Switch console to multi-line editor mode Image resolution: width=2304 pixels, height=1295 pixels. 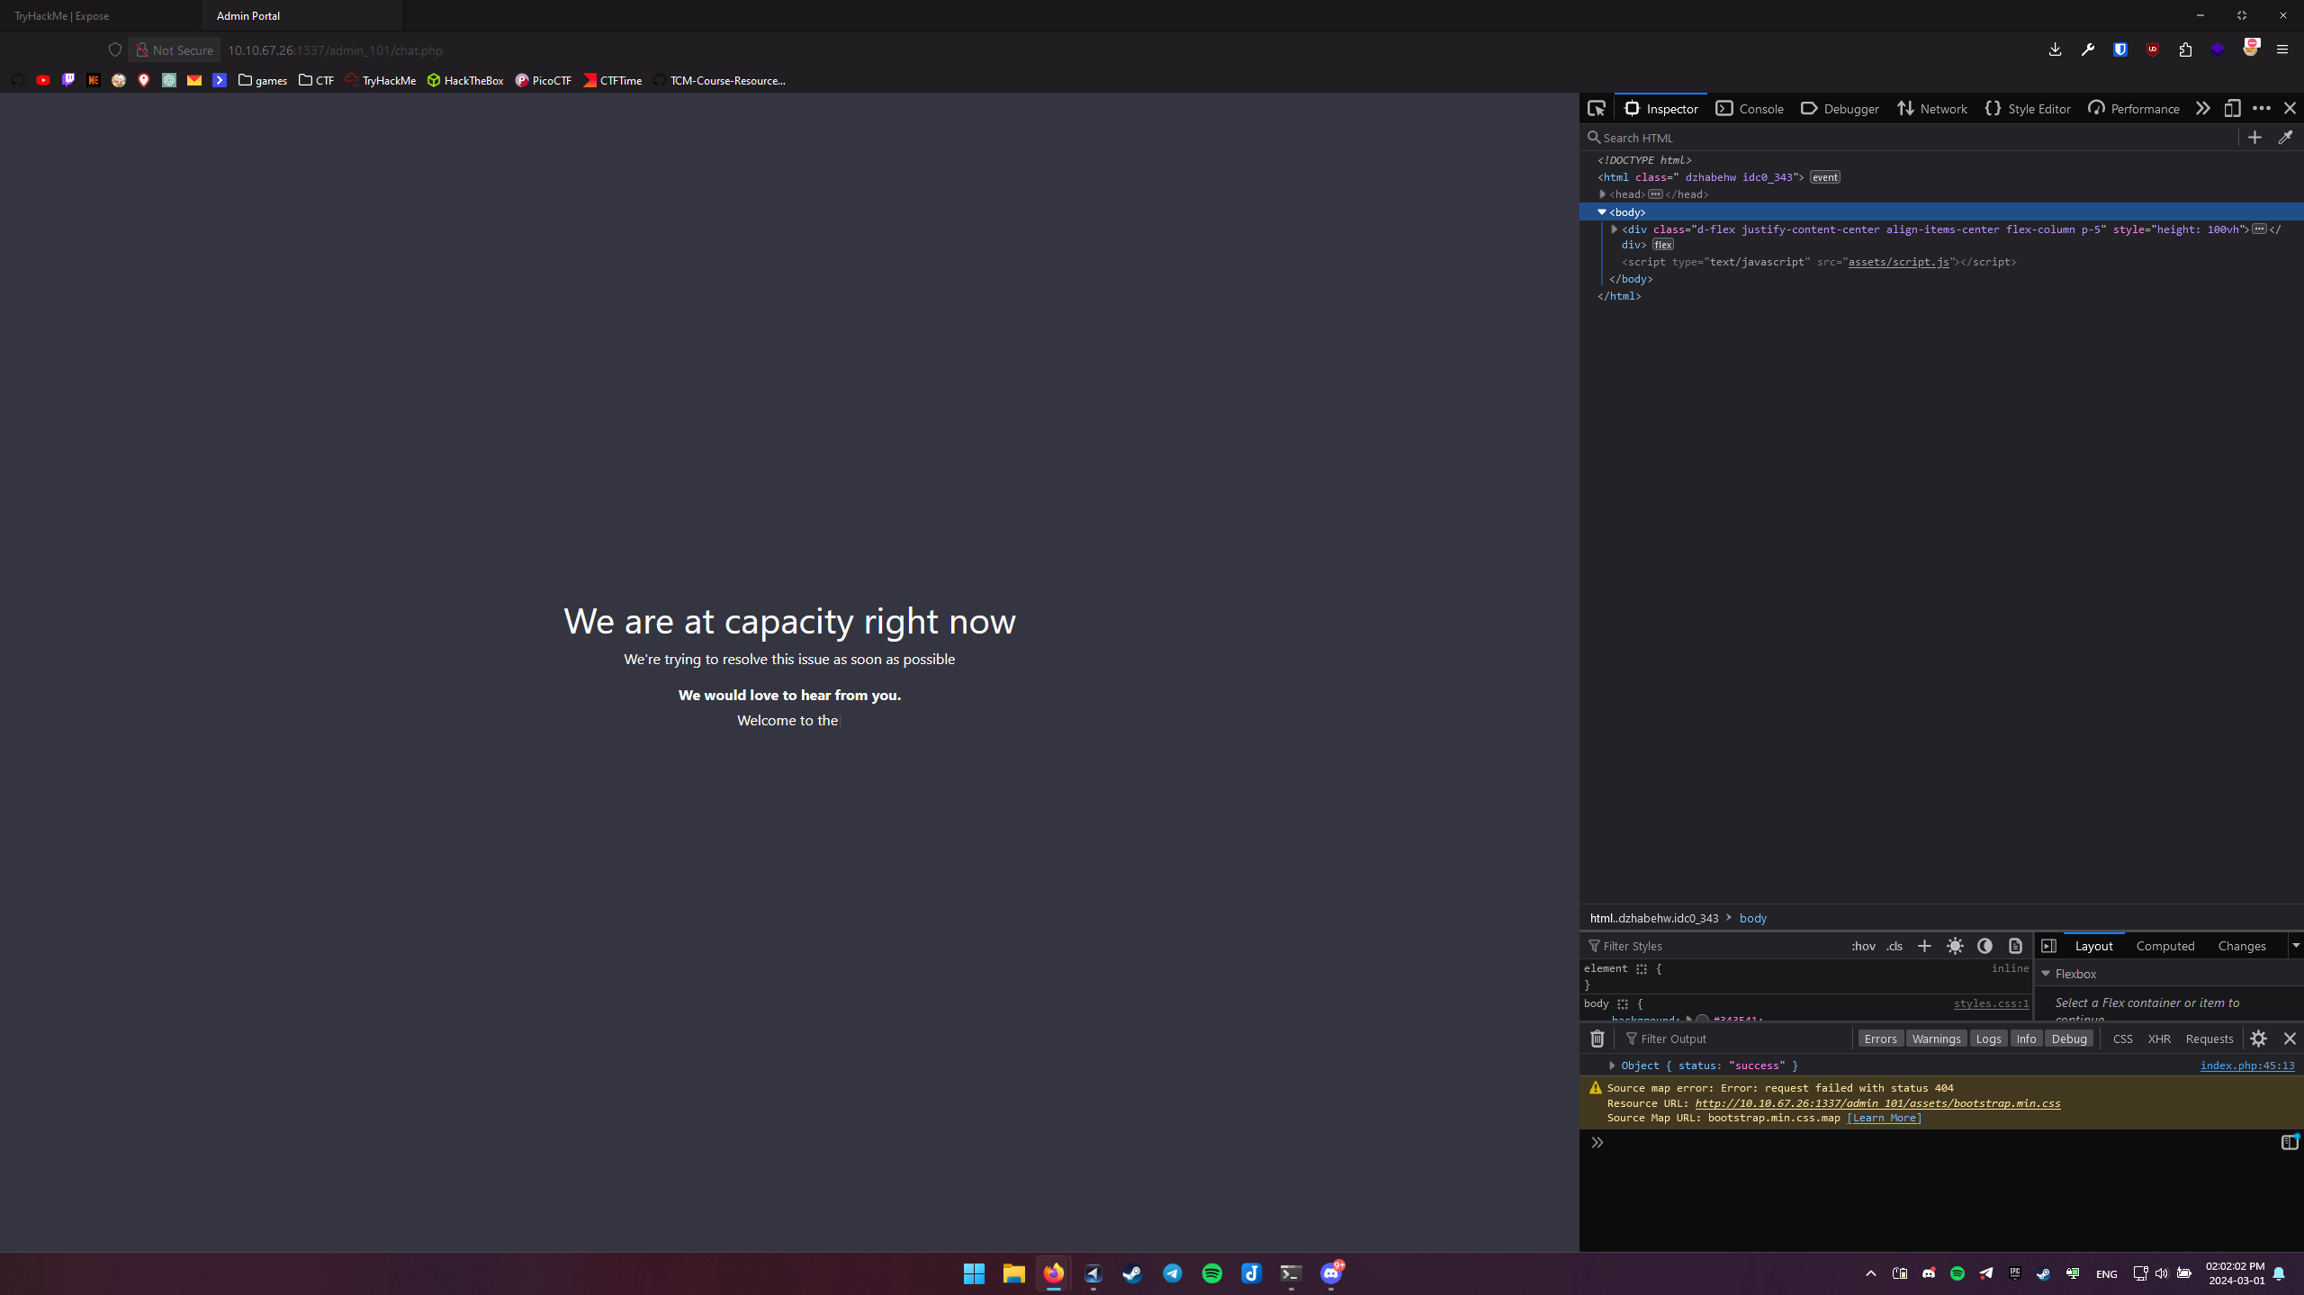click(2289, 1142)
